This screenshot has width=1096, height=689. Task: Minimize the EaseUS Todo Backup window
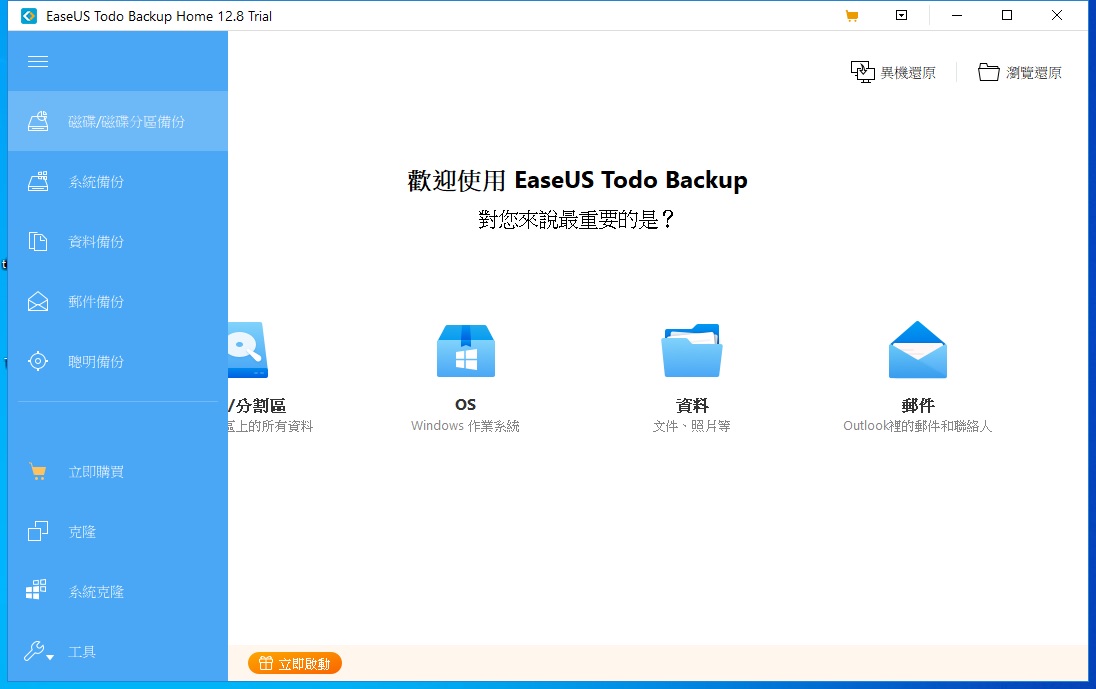(x=957, y=15)
